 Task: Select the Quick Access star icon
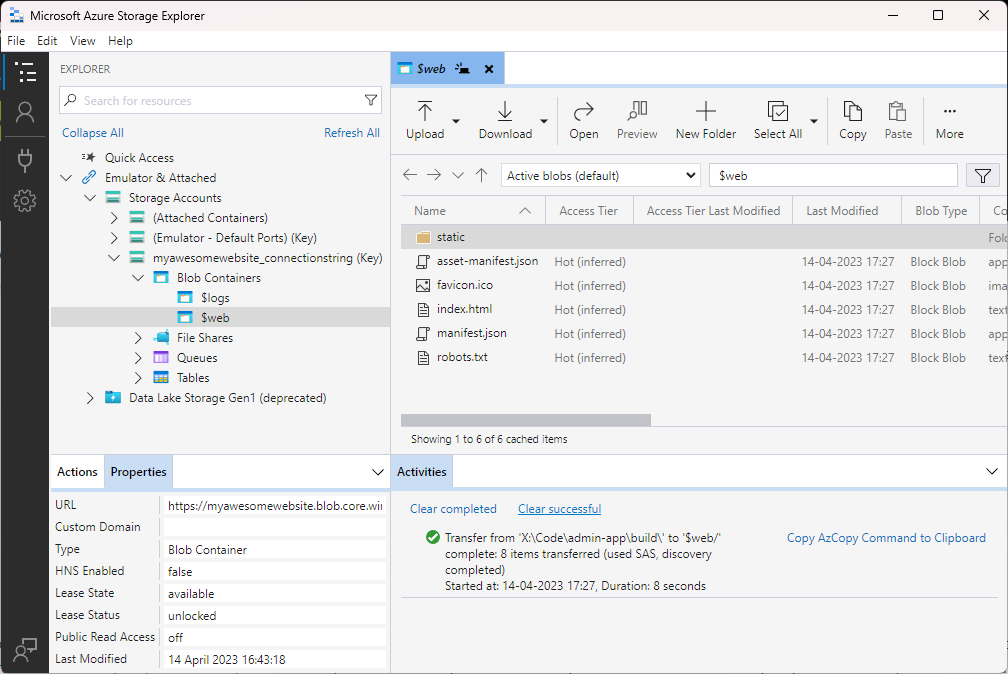tap(89, 158)
